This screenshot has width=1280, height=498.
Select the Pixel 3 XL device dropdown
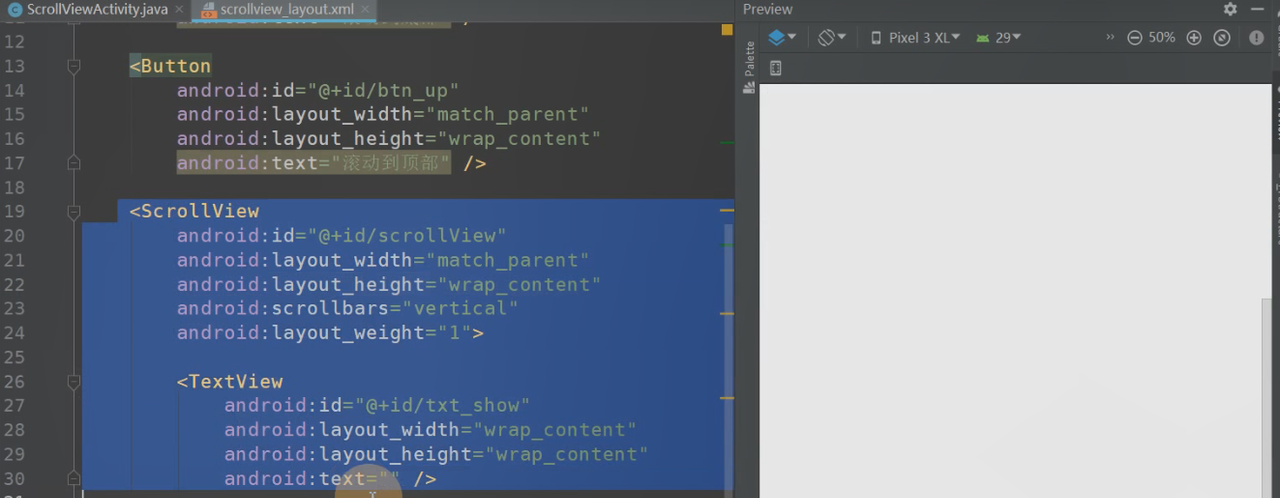(915, 37)
